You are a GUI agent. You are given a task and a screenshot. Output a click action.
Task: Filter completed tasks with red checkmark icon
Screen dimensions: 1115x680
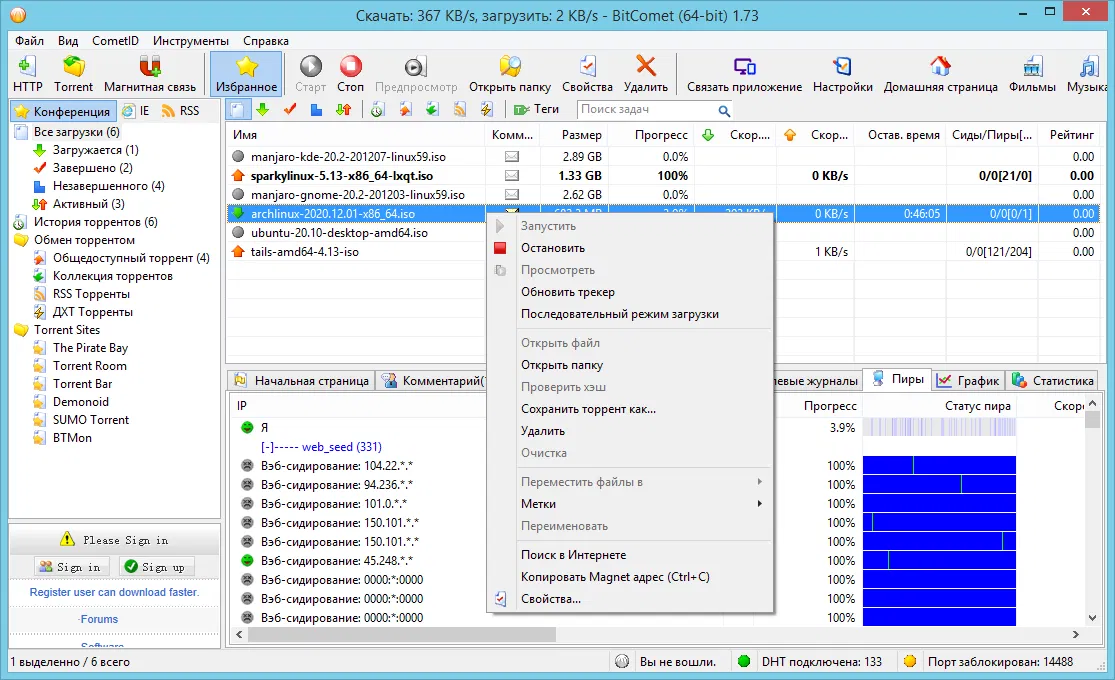point(289,110)
